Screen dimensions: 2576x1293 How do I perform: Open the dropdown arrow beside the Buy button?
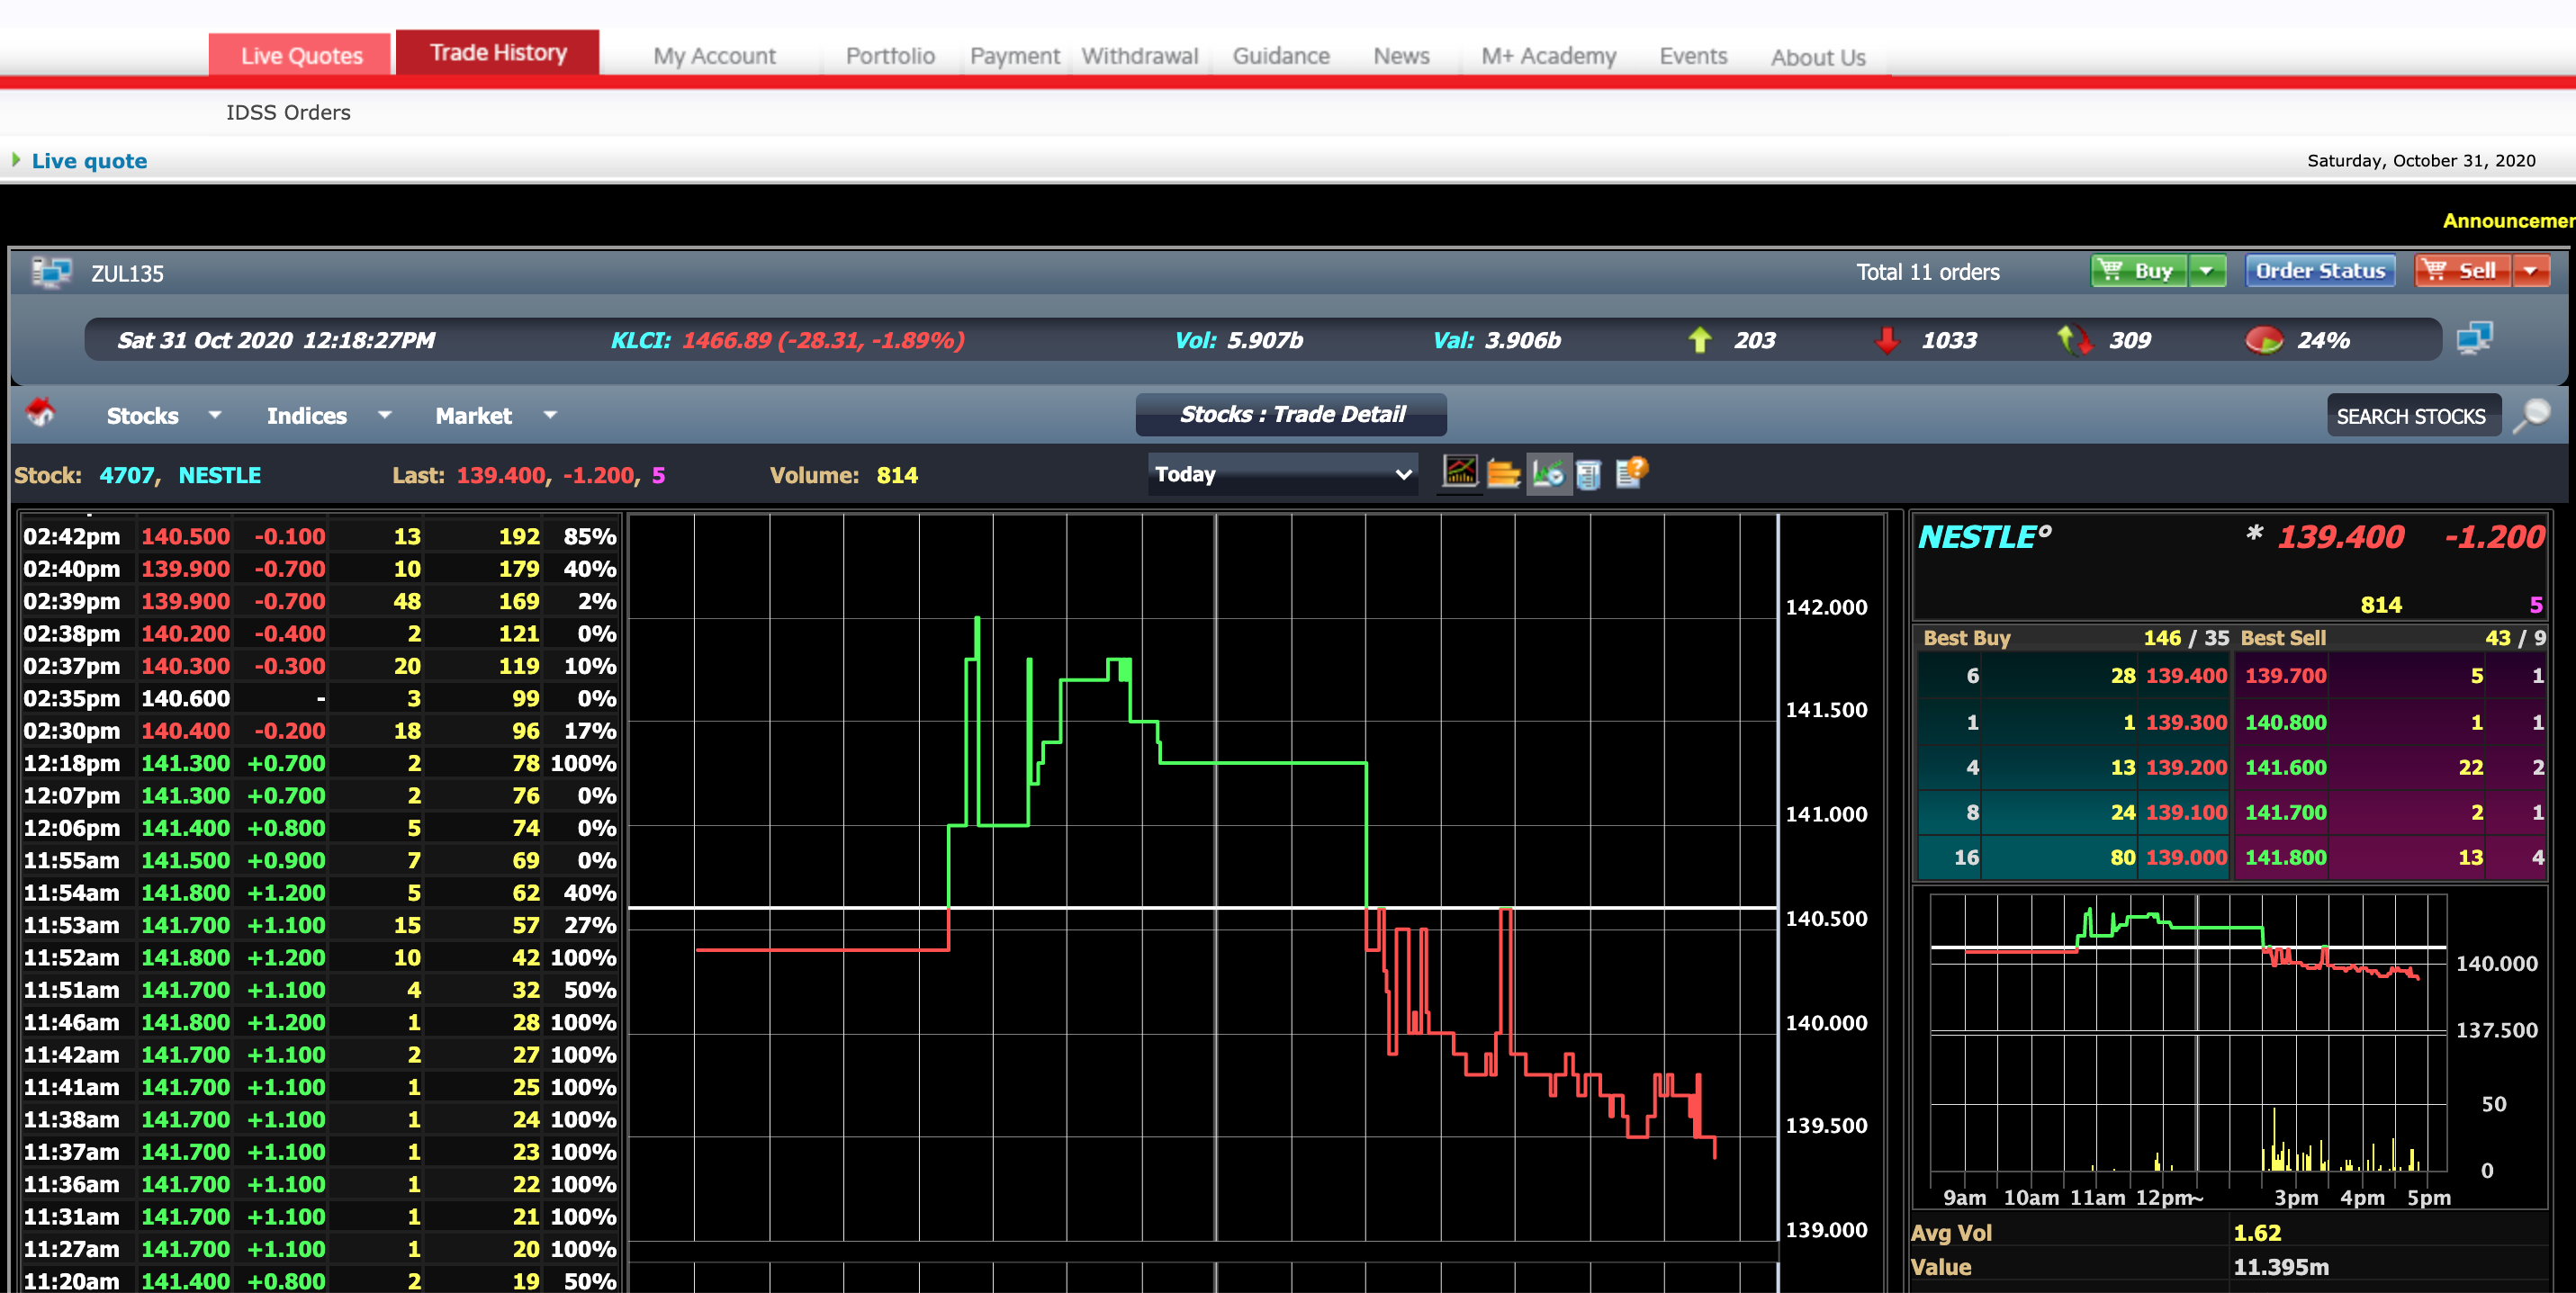coord(2207,271)
